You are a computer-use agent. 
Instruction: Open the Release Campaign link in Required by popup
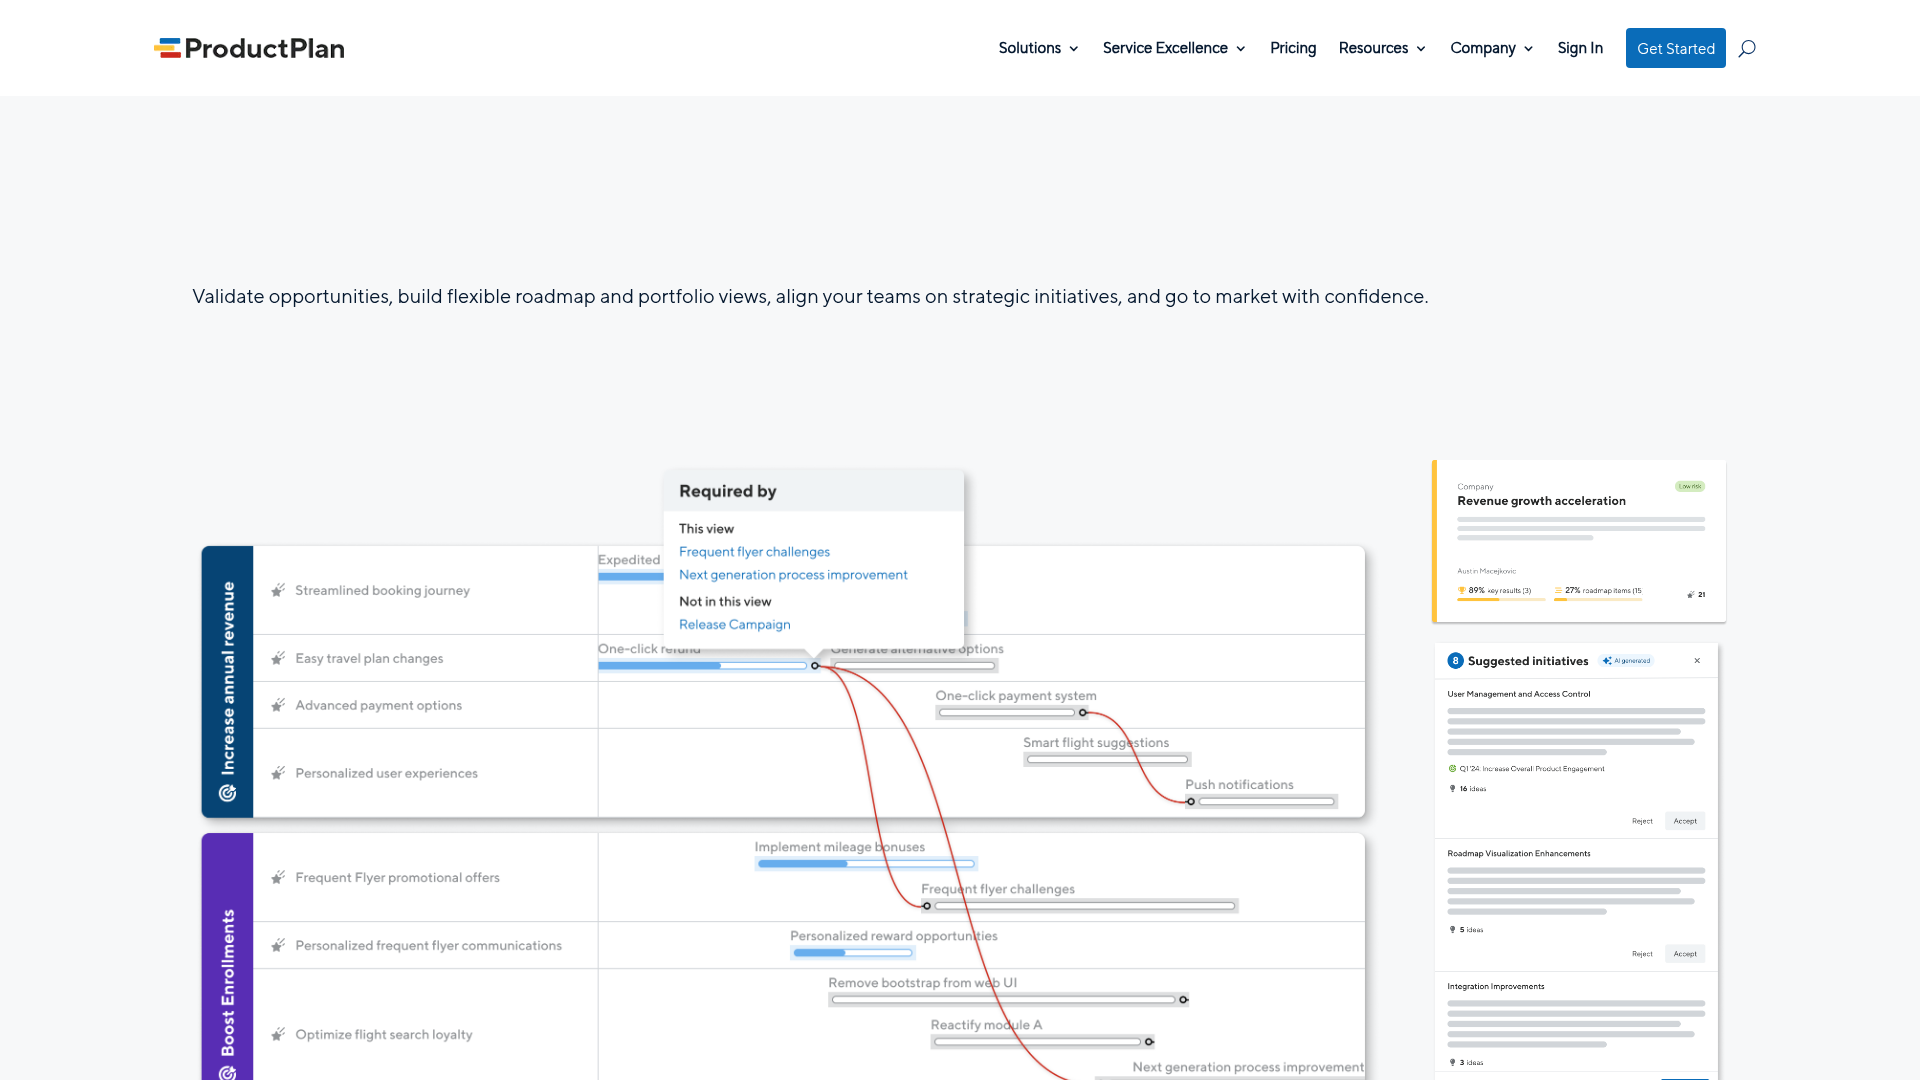[x=734, y=624]
